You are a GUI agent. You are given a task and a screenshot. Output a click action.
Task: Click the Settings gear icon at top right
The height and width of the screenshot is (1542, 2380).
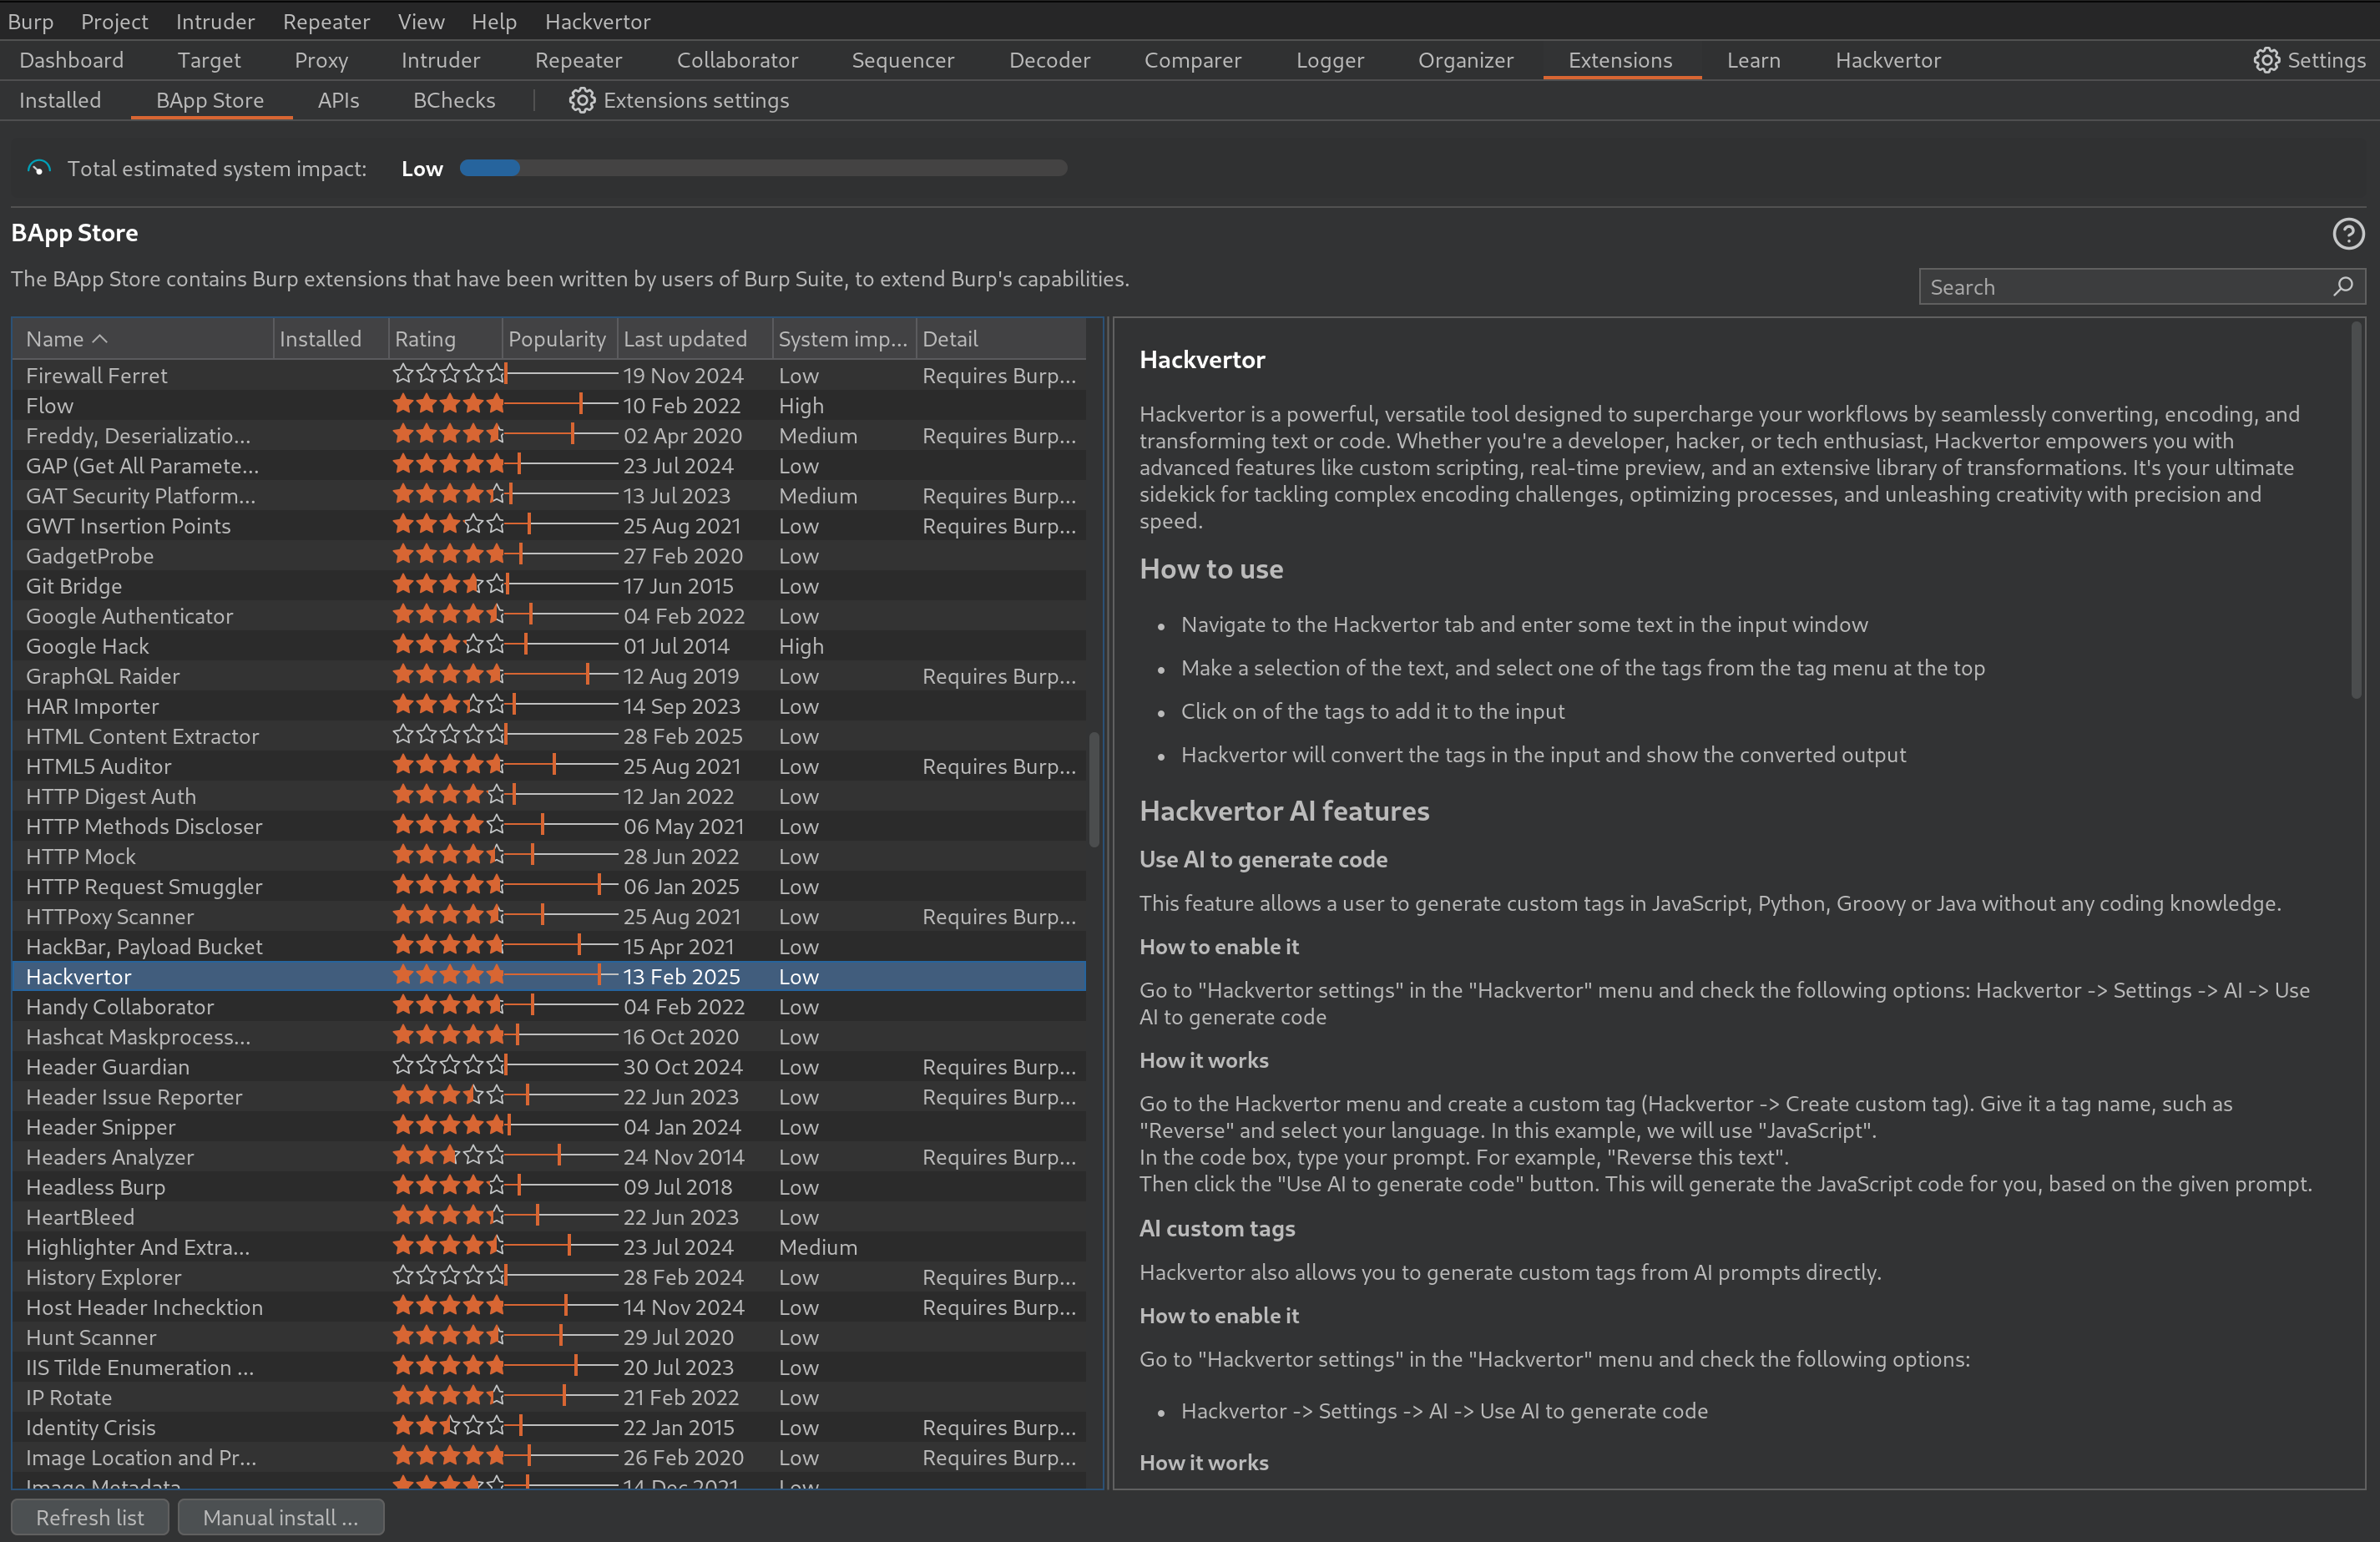pos(2266,60)
